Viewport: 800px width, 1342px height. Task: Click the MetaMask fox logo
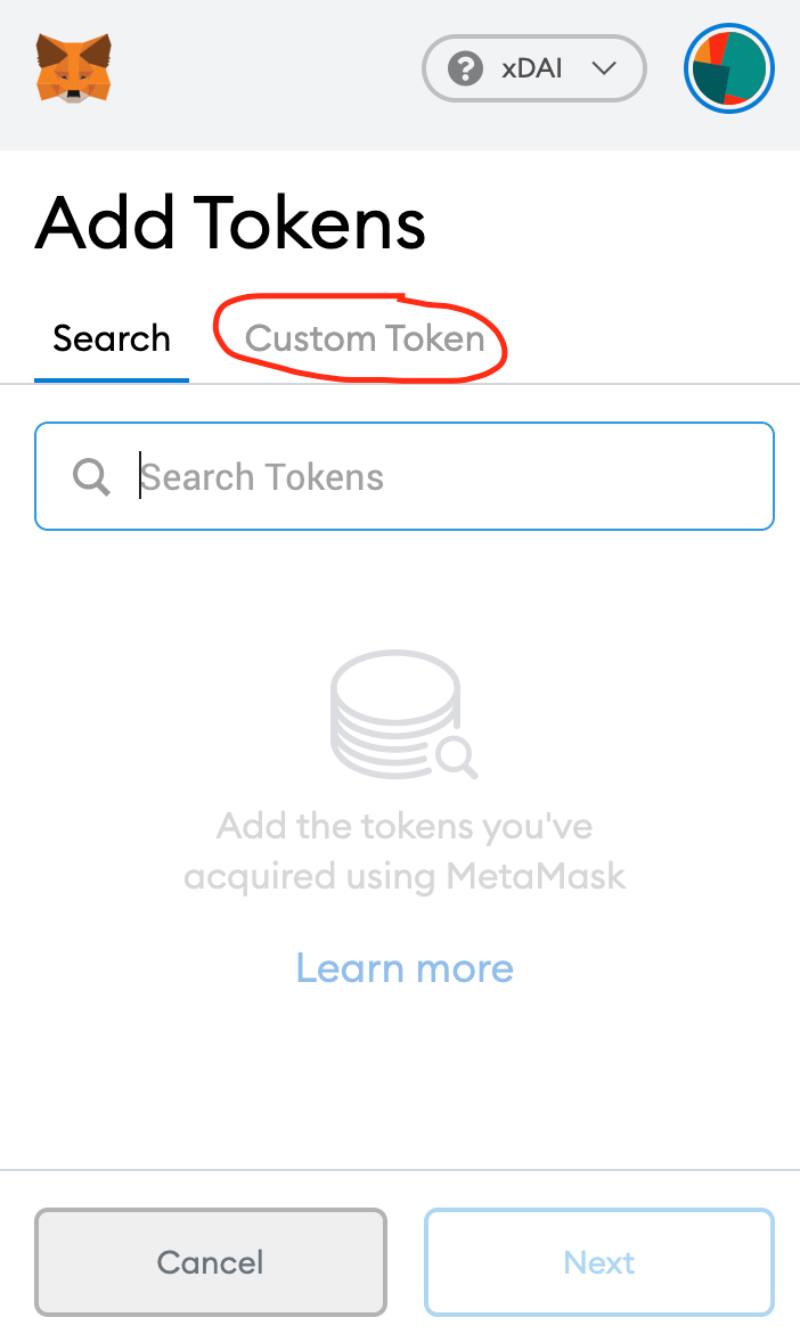click(x=73, y=68)
